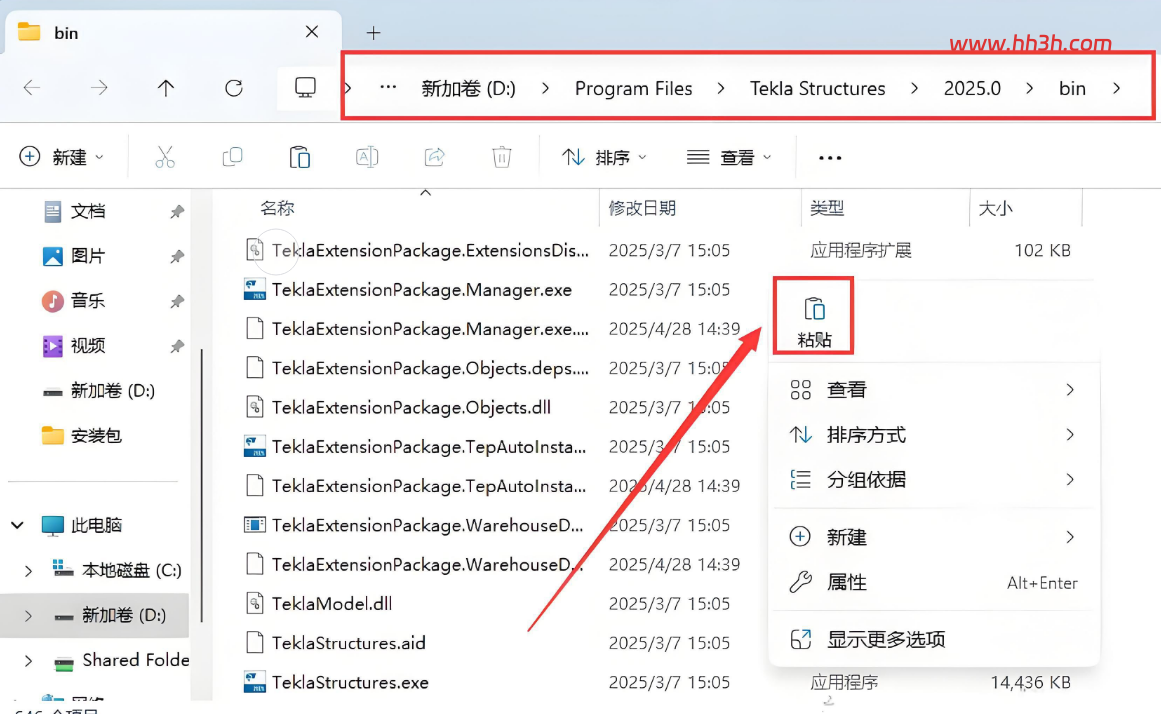The width and height of the screenshot is (1161, 714).
Task: Click the Copy icon in toolbar
Action: click(x=232, y=157)
